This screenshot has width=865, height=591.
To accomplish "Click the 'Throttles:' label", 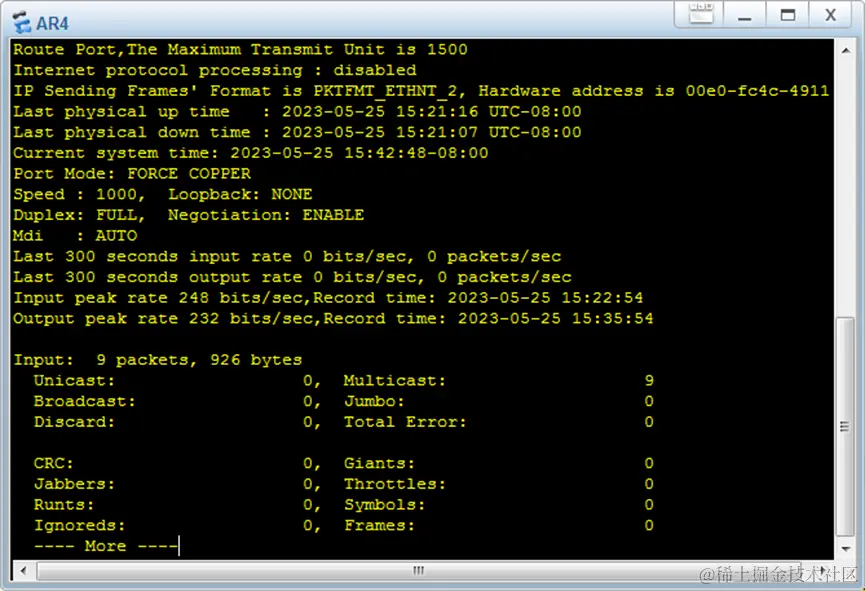I will pos(395,484).
